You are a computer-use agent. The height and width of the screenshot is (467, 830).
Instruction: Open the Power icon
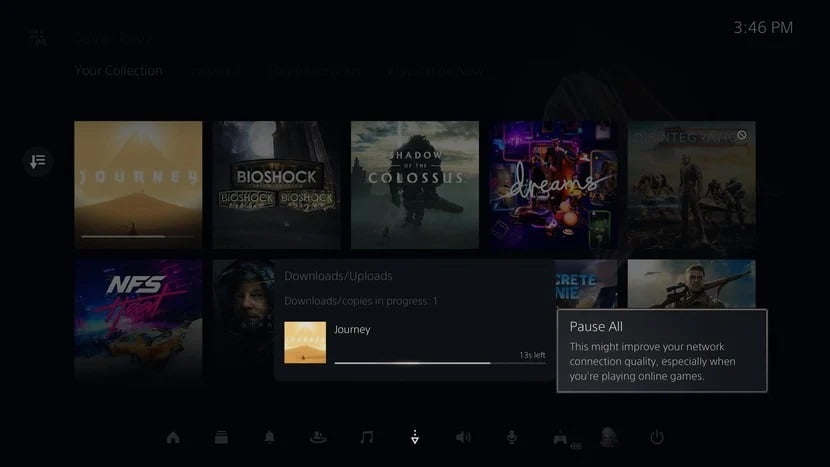coord(657,437)
